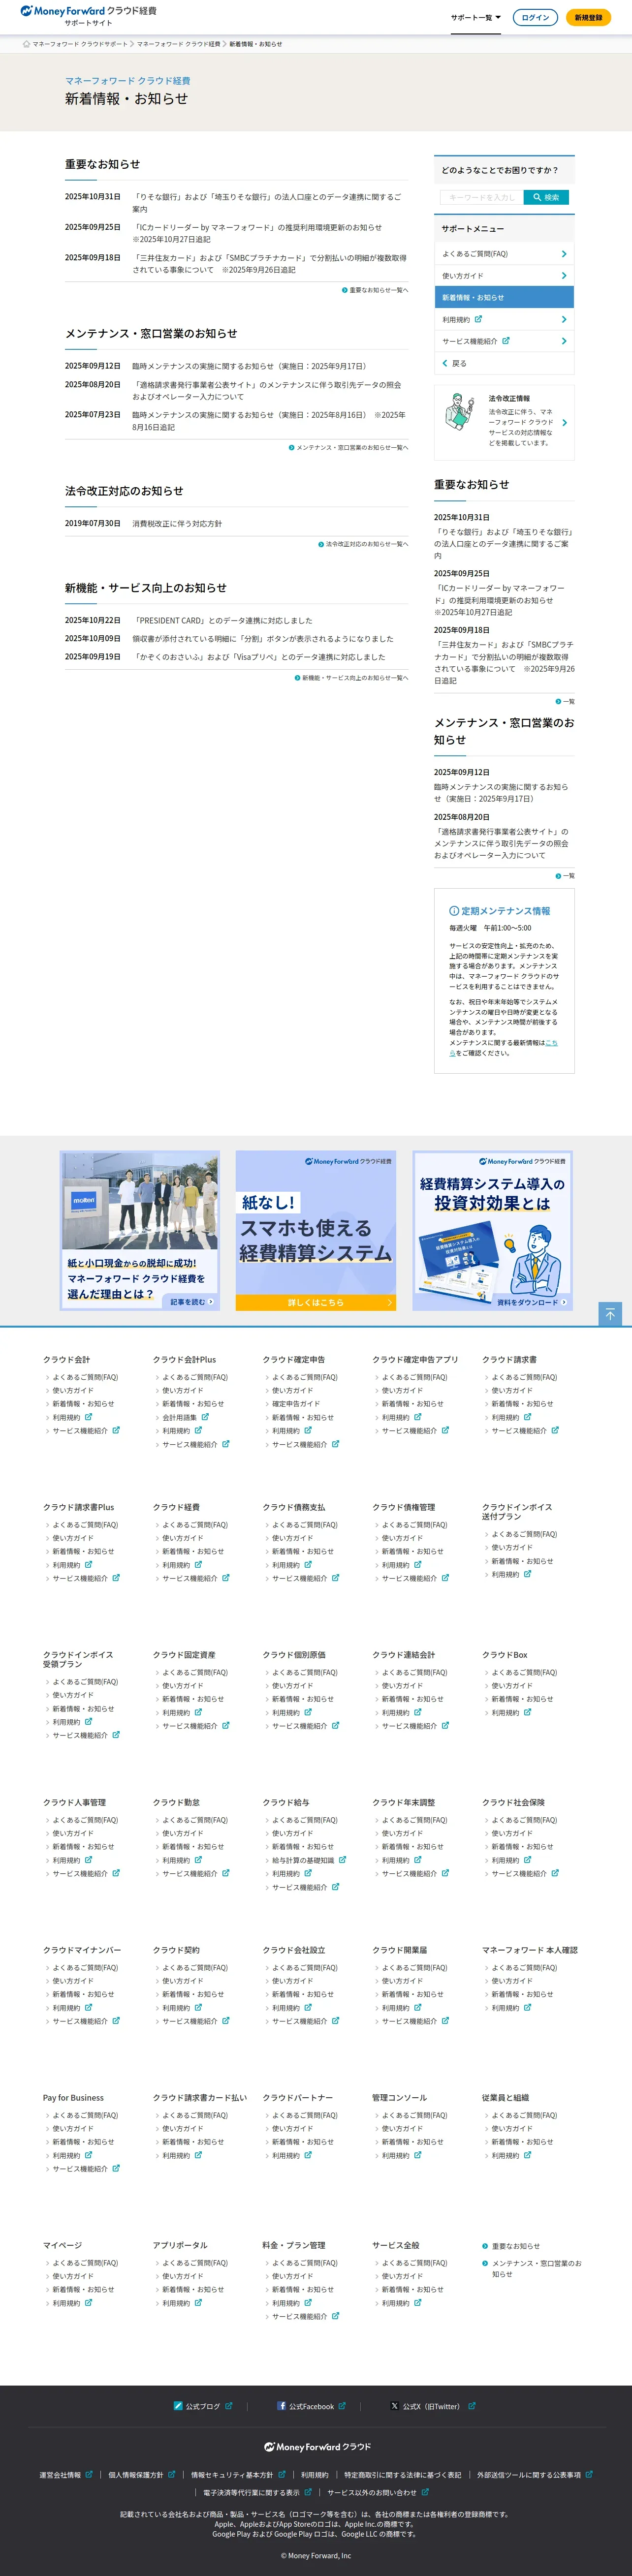
Task: Click the Money Forward クラウド経費 header logo
Action: 88,11
